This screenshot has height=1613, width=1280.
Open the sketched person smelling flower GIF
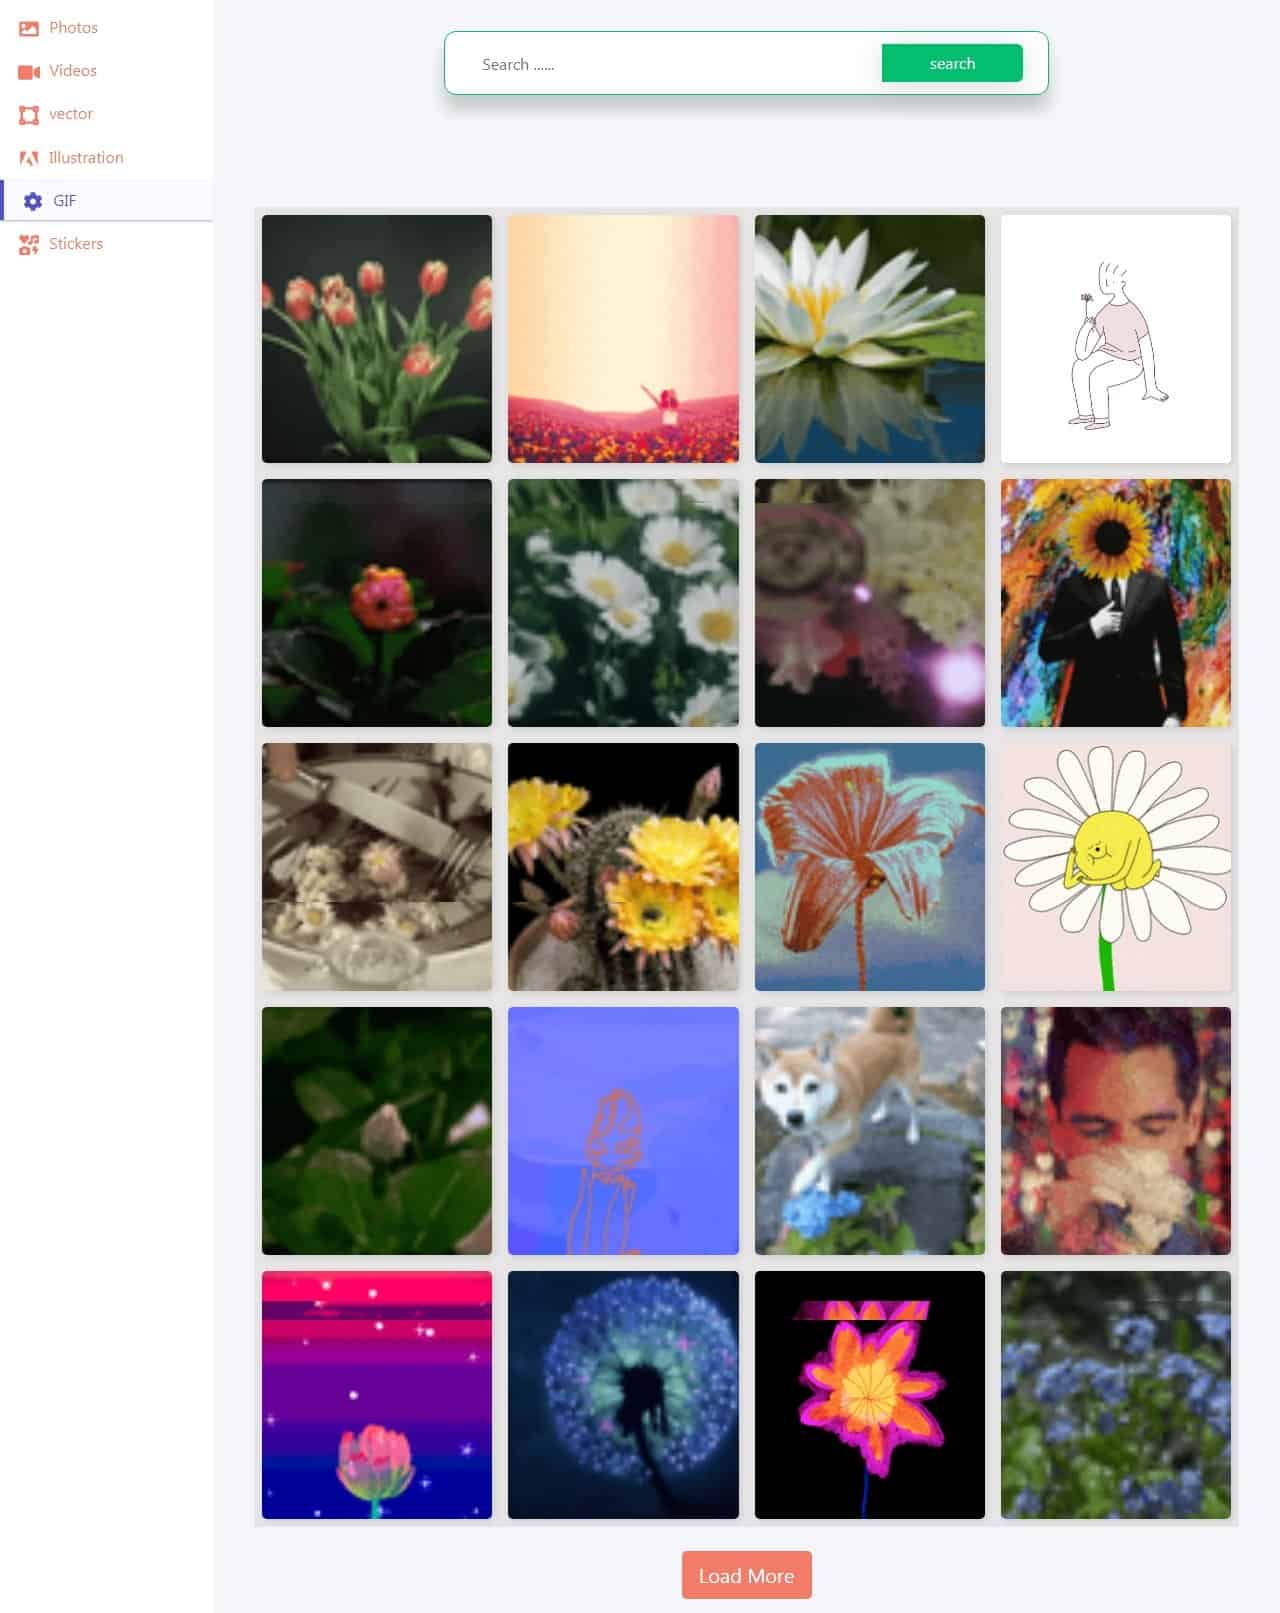1116,339
